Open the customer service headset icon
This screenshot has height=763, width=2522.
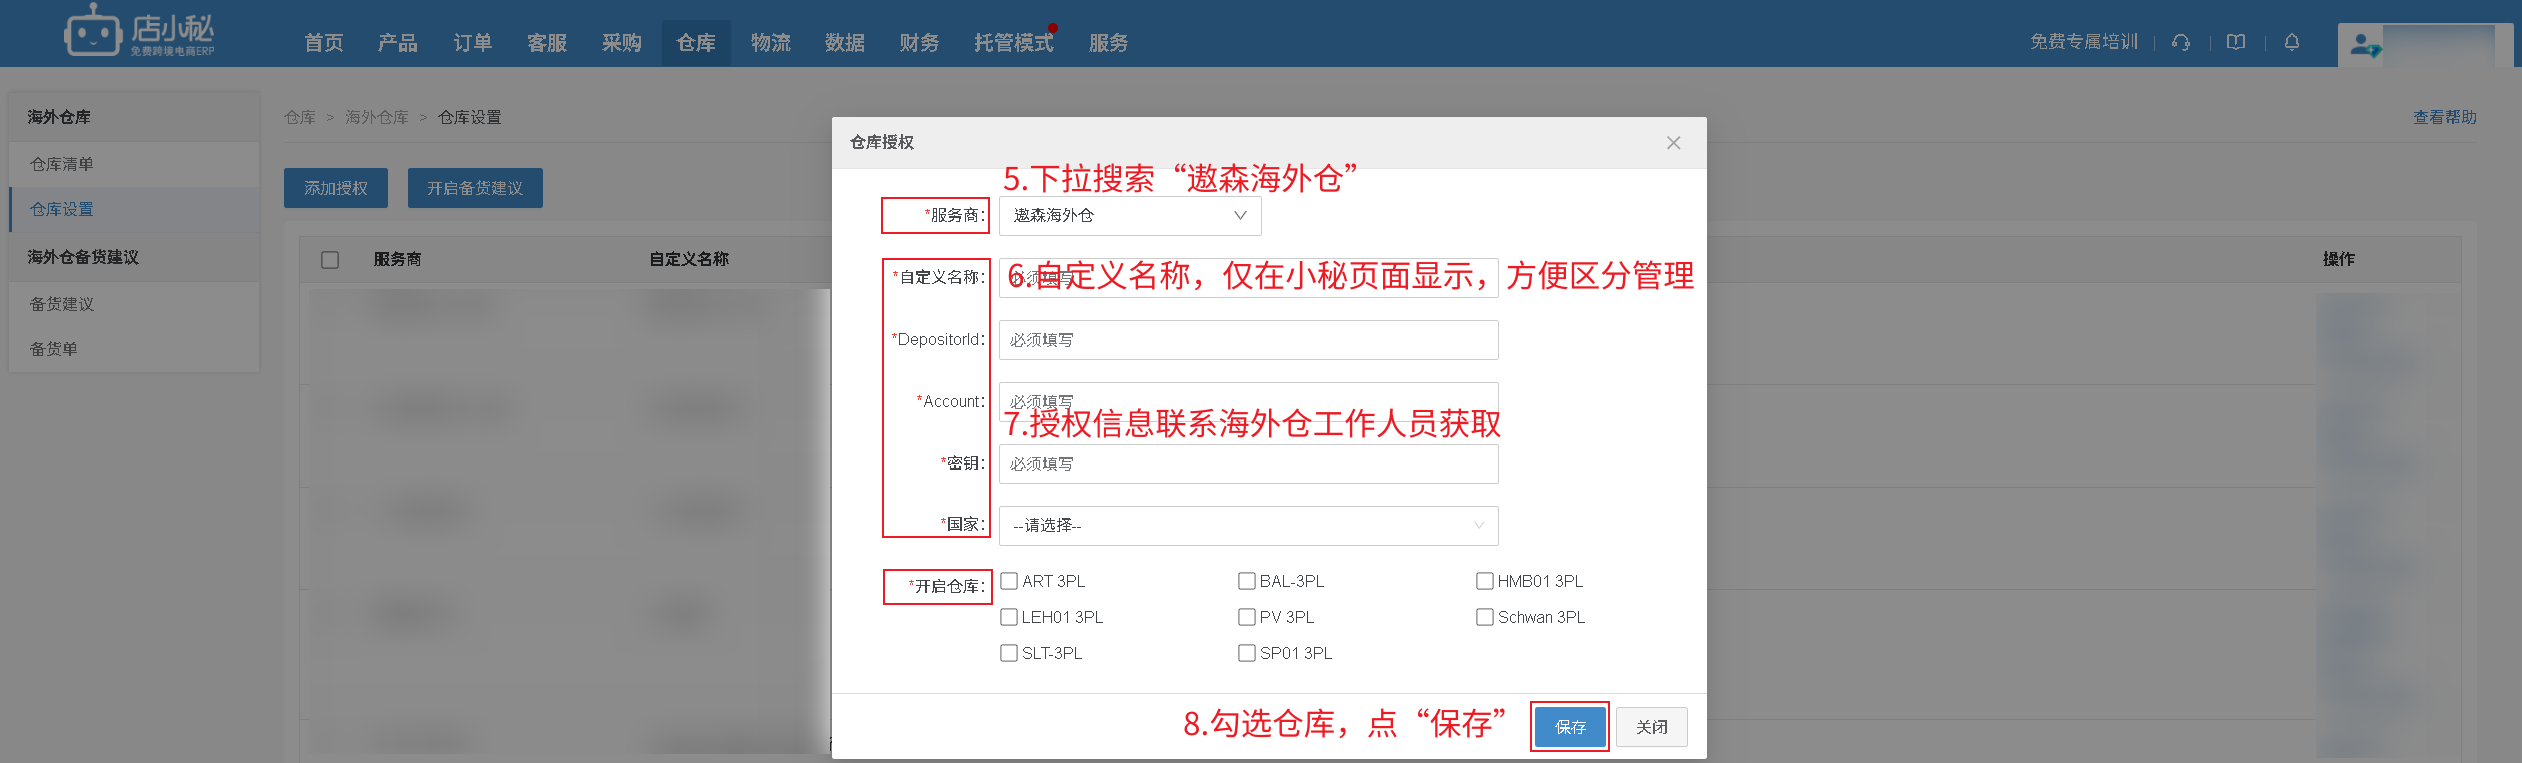point(2181,42)
